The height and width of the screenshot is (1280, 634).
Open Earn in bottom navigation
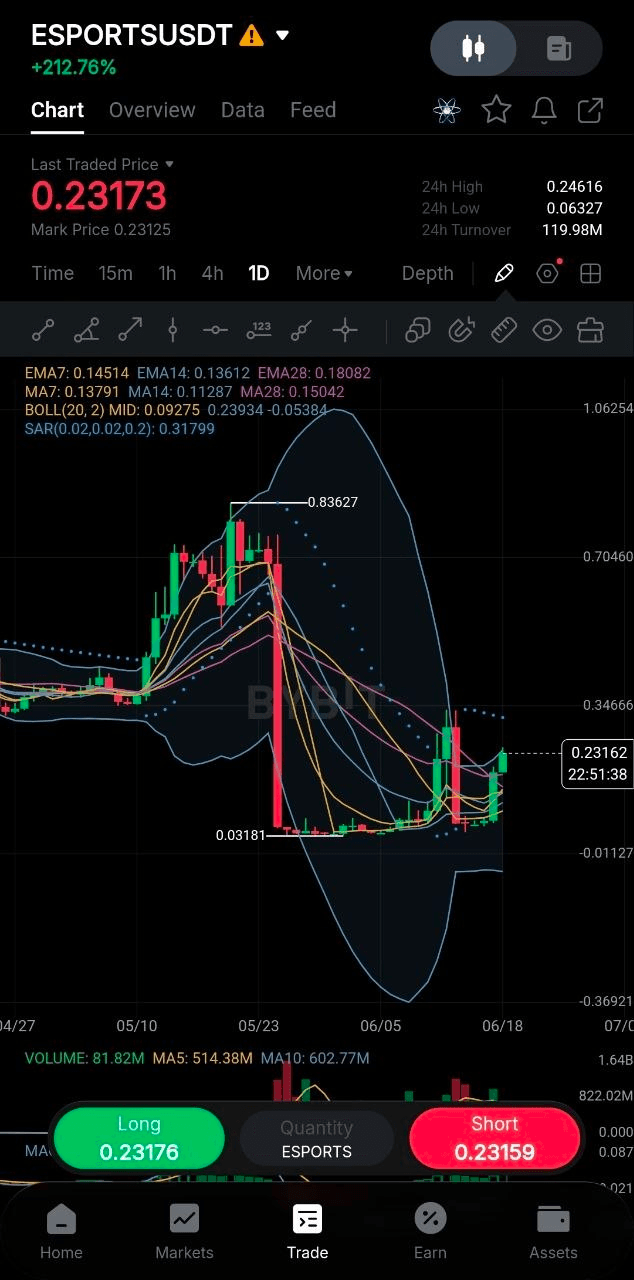(x=430, y=1233)
